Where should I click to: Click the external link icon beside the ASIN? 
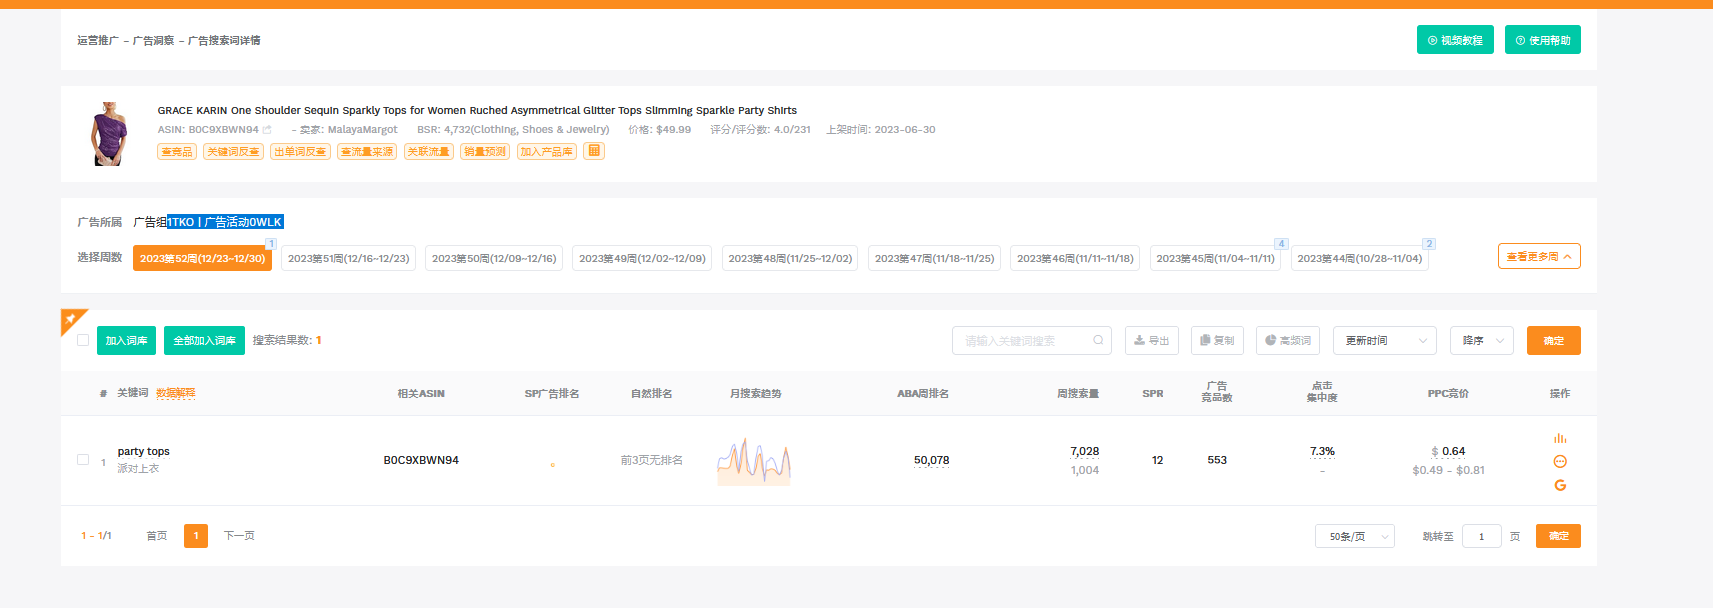(267, 130)
